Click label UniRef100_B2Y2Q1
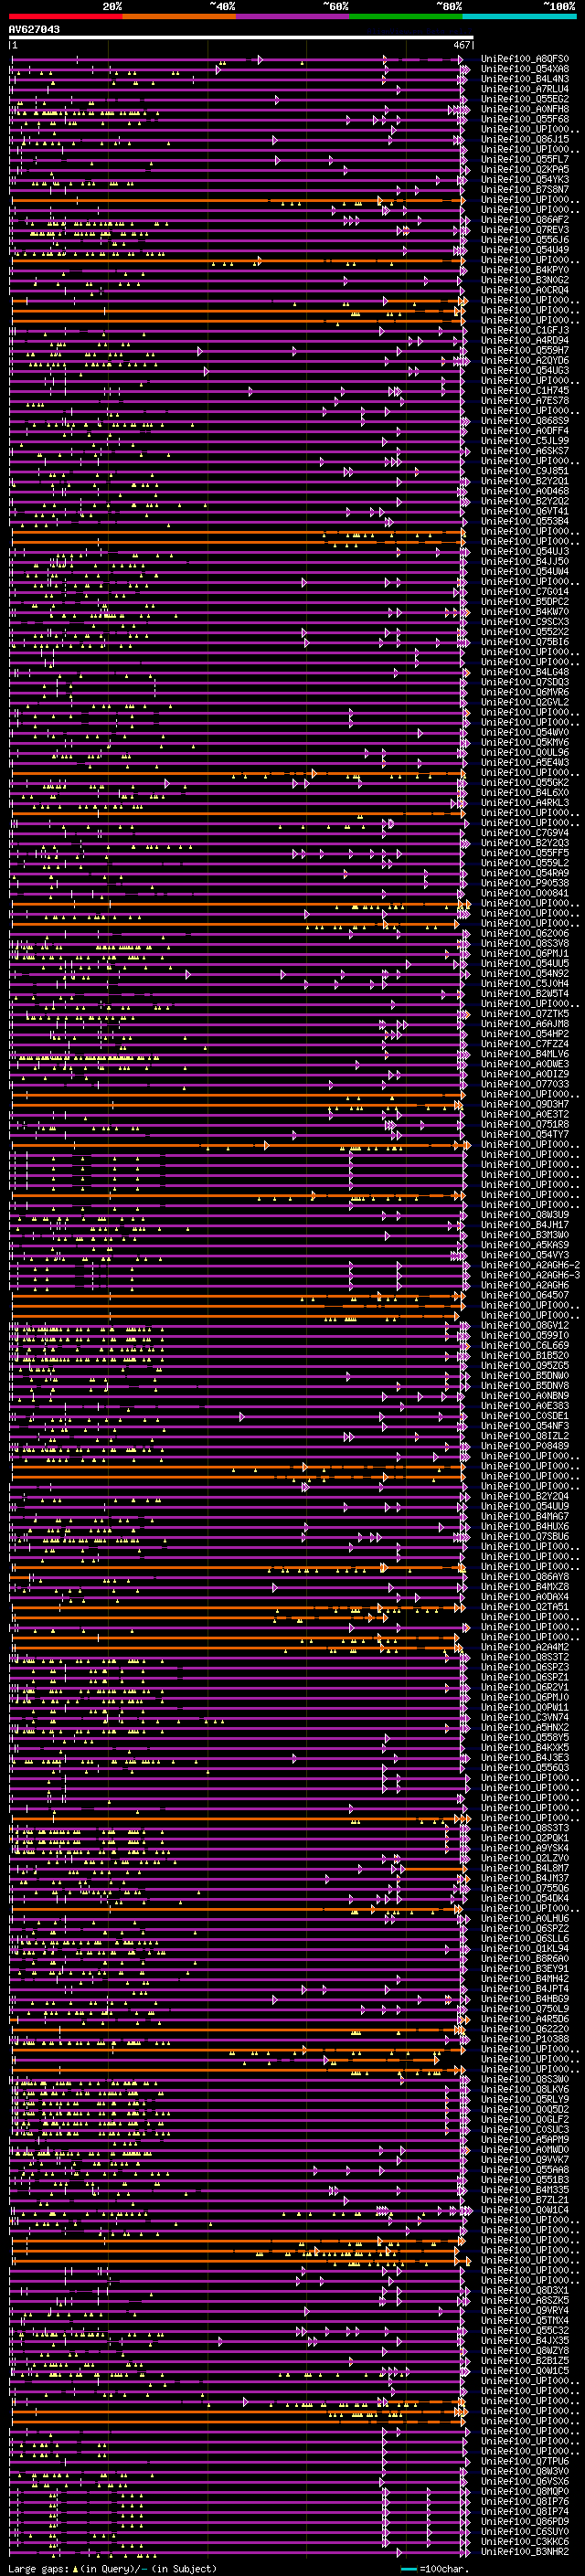The height and width of the screenshot is (2576, 585). click(525, 481)
